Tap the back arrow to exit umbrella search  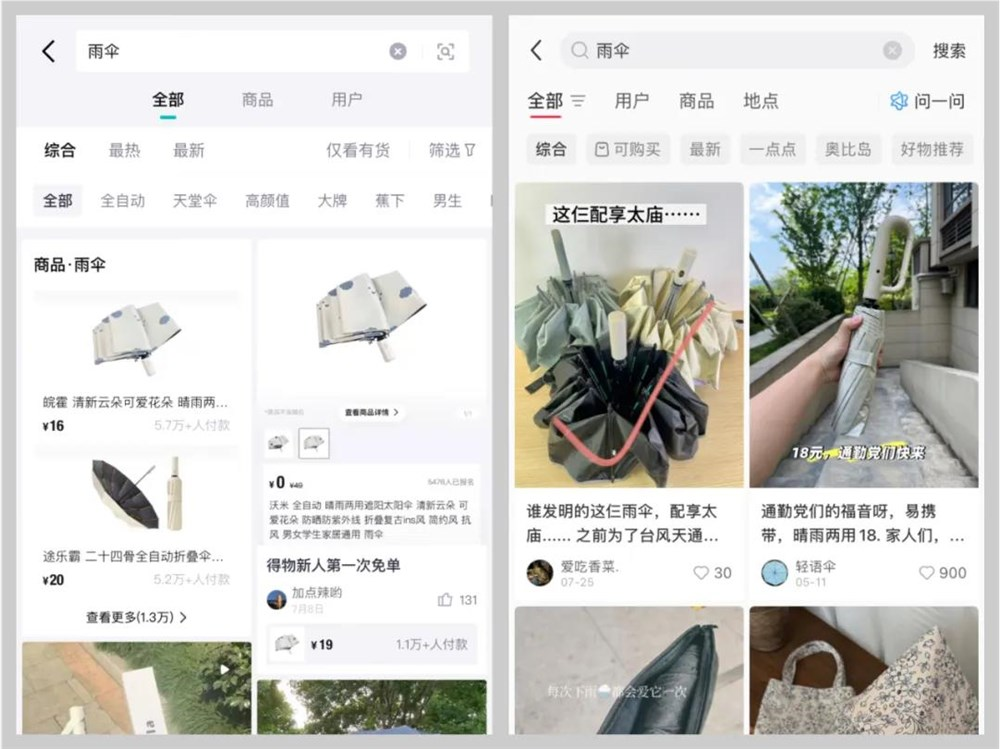[47, 51]
